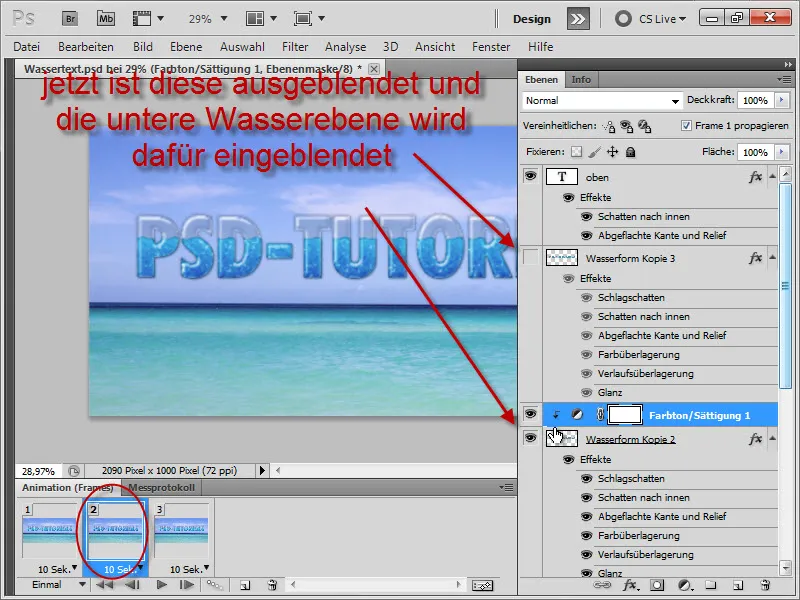Hide the Wasserform Kopie 2 layer
Image resolution: width=800 pixels, height=600 pixels.
[x=531, y=438]
